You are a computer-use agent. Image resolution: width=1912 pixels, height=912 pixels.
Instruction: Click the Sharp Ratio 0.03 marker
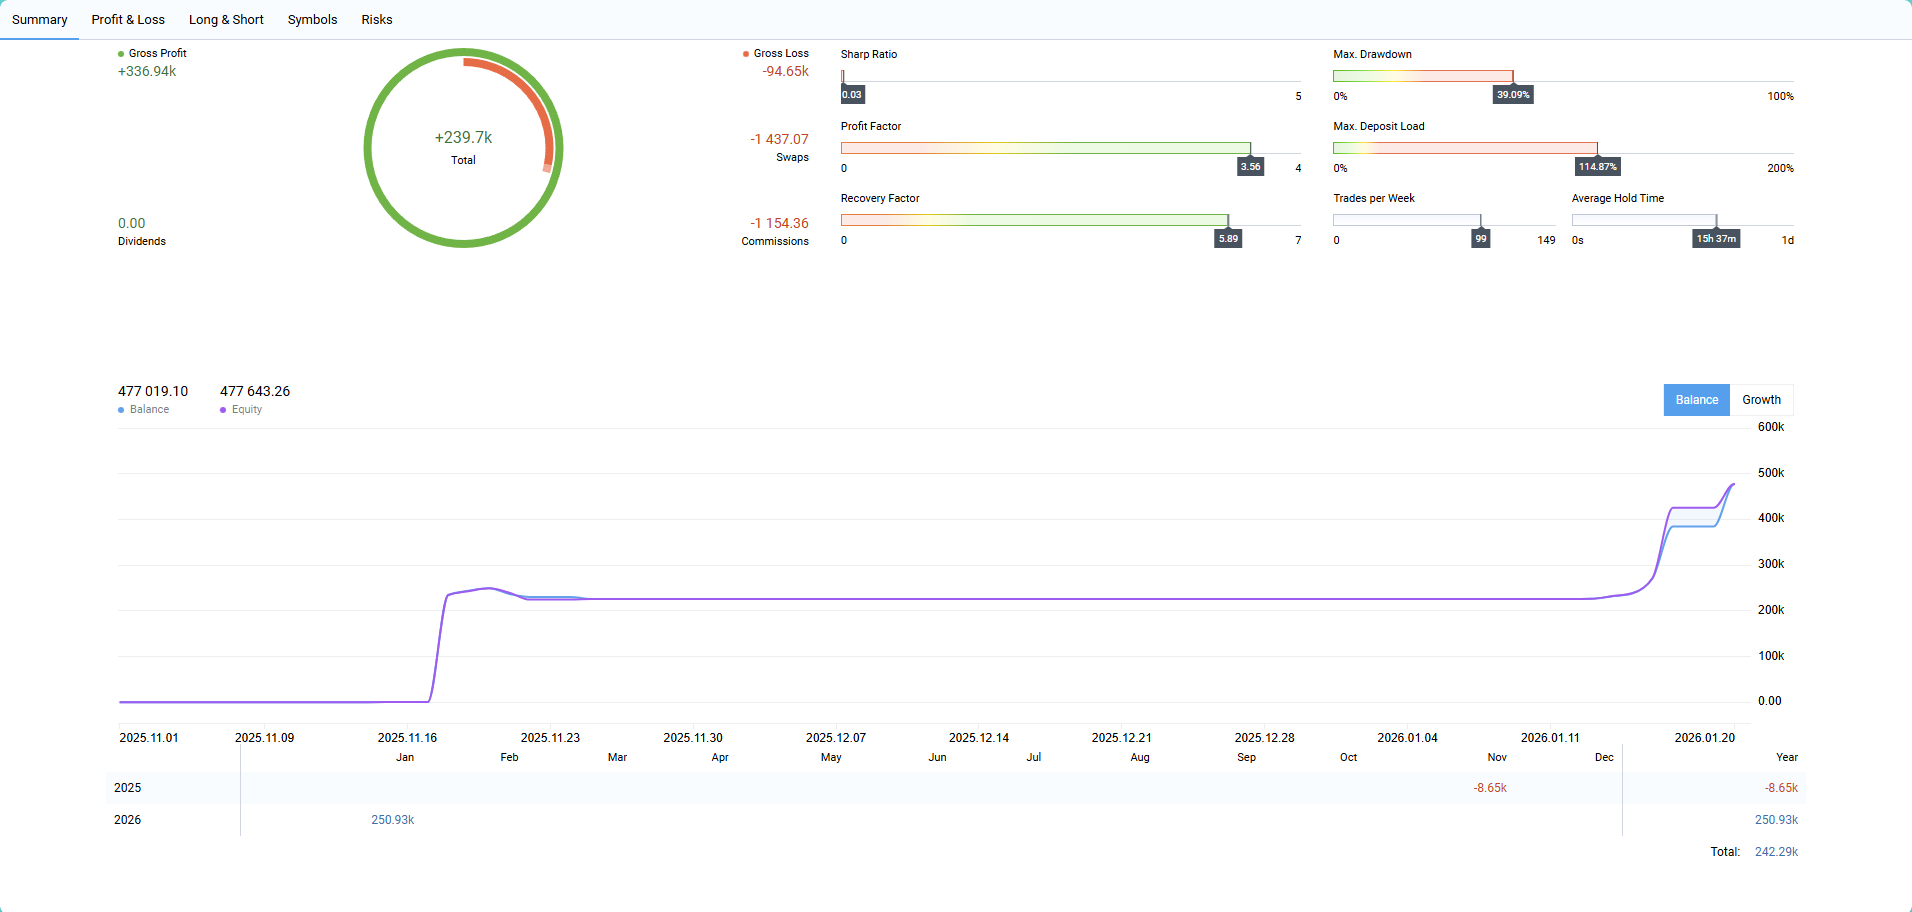point(852,95)
